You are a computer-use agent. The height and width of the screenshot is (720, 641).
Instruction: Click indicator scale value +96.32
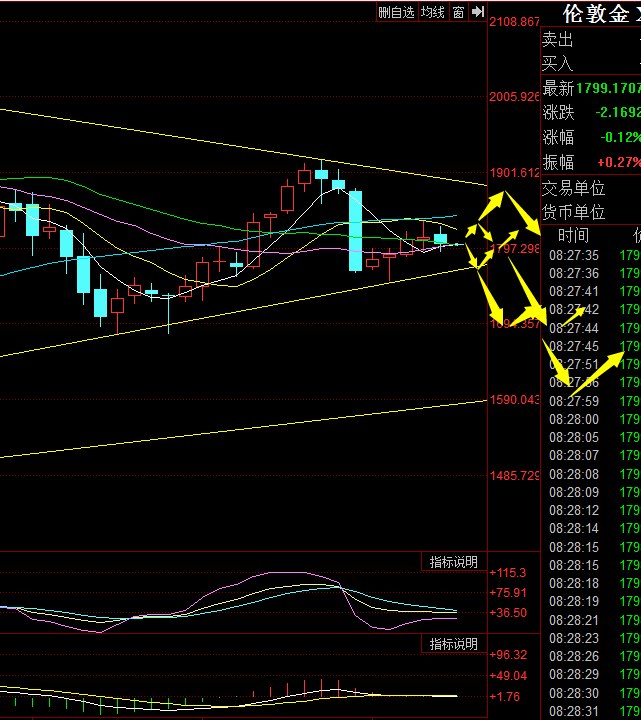508,654
